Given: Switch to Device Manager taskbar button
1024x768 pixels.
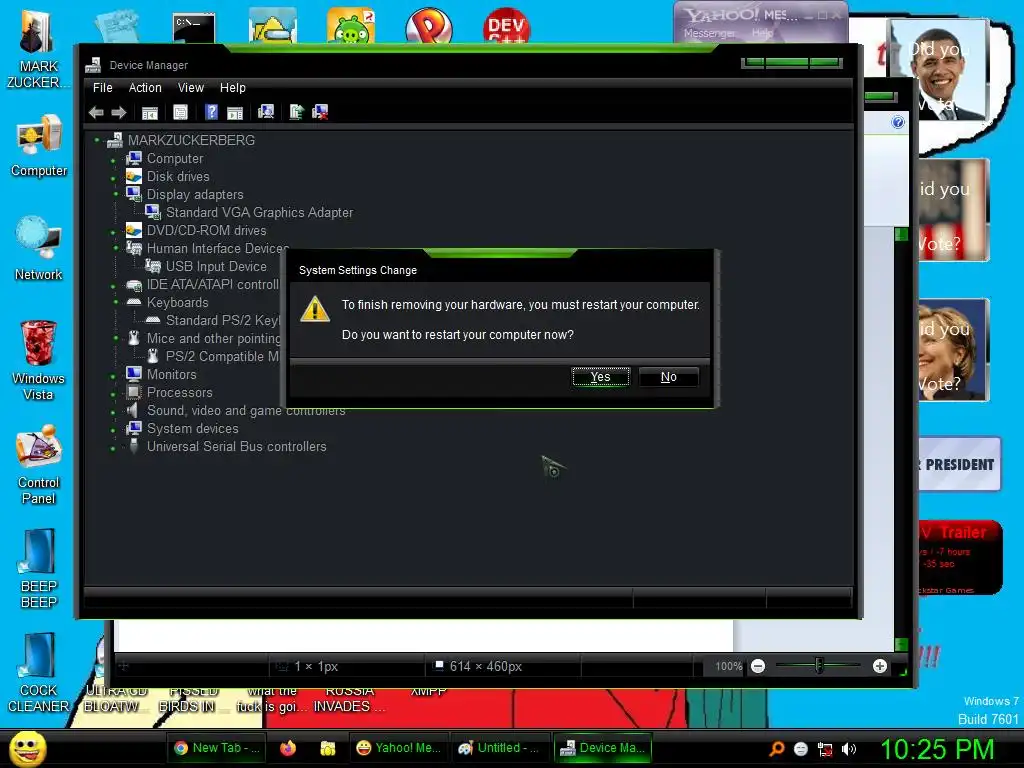Looking at the screenshot, I should tap(603, 748).
